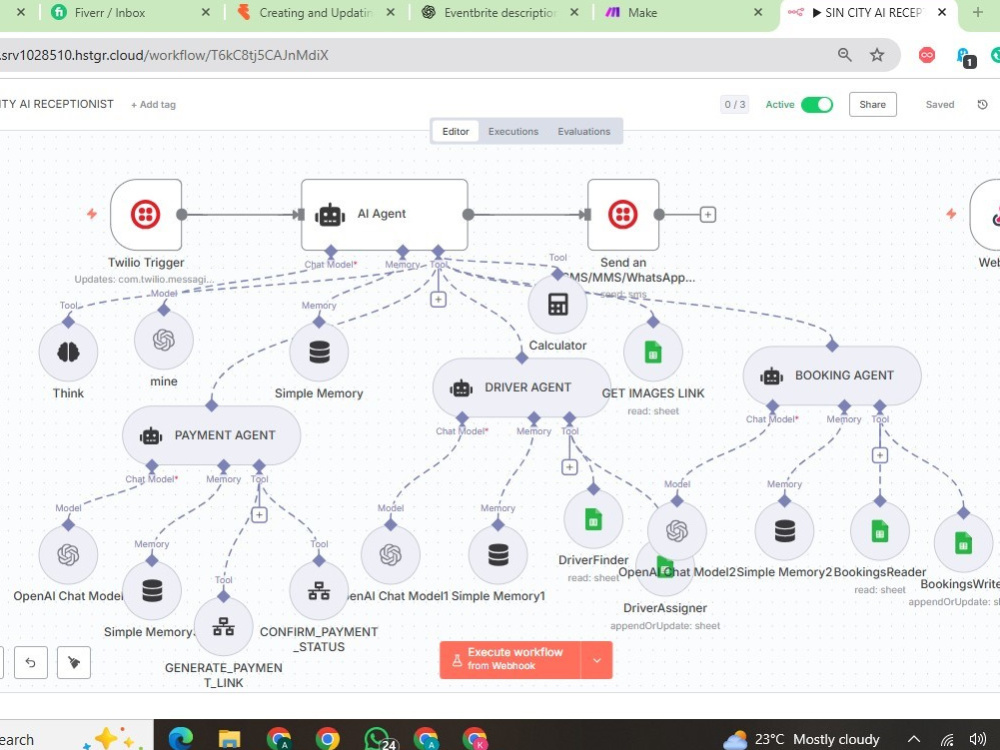Add node after Send SMS plus button
The height and width of the screenshot is (750, 1000).
(707, 215)
